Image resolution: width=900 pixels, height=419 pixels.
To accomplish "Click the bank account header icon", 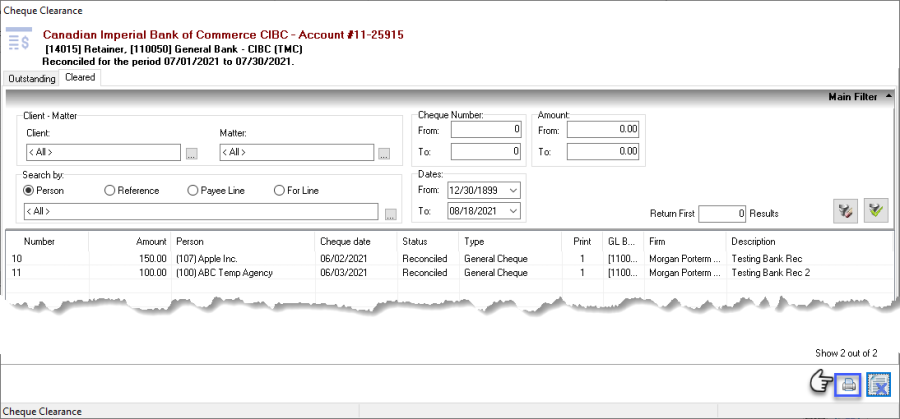I will click(x=19, y=40).
